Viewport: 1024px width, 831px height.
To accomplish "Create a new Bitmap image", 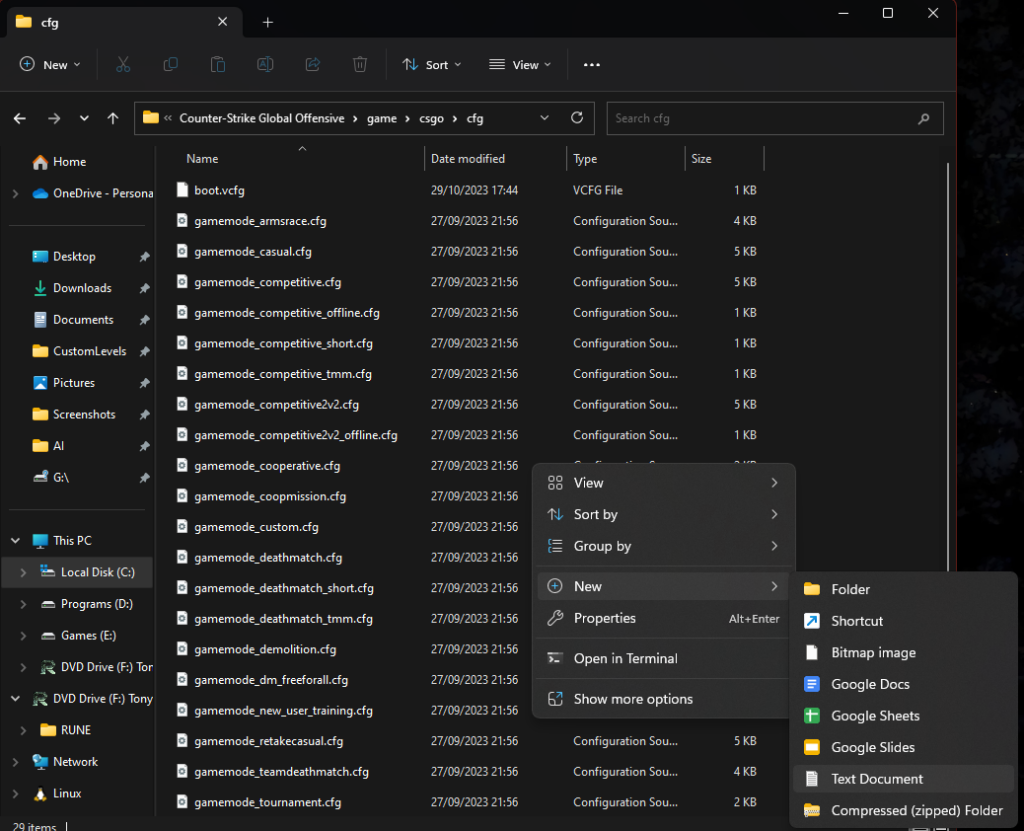I will tap(903, 653).
